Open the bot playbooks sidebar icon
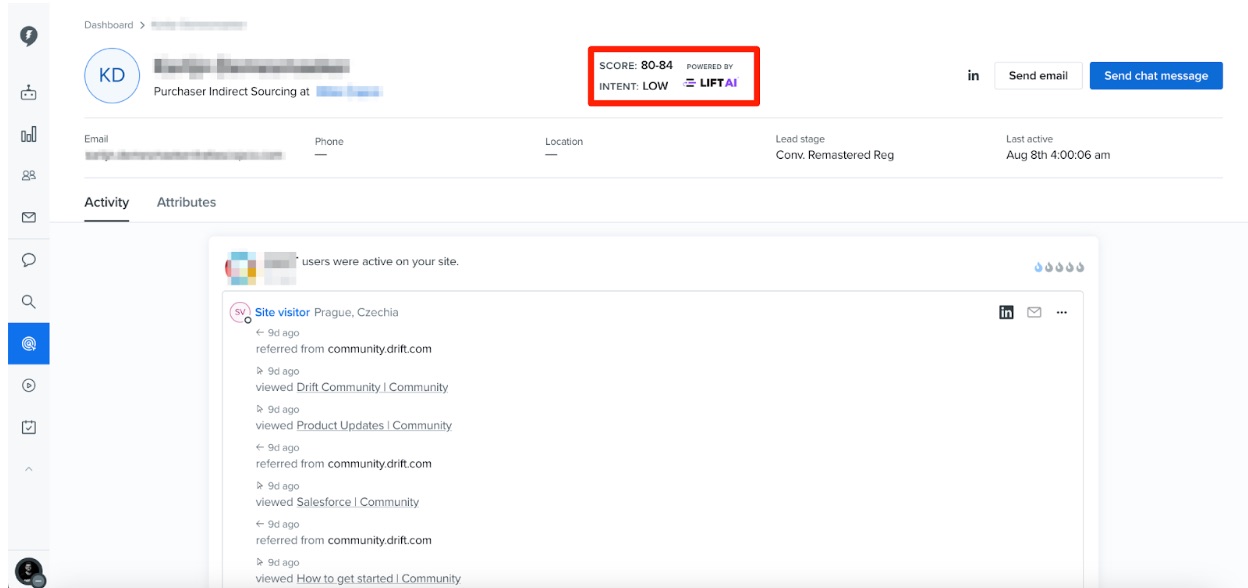 tap(29, 93)
